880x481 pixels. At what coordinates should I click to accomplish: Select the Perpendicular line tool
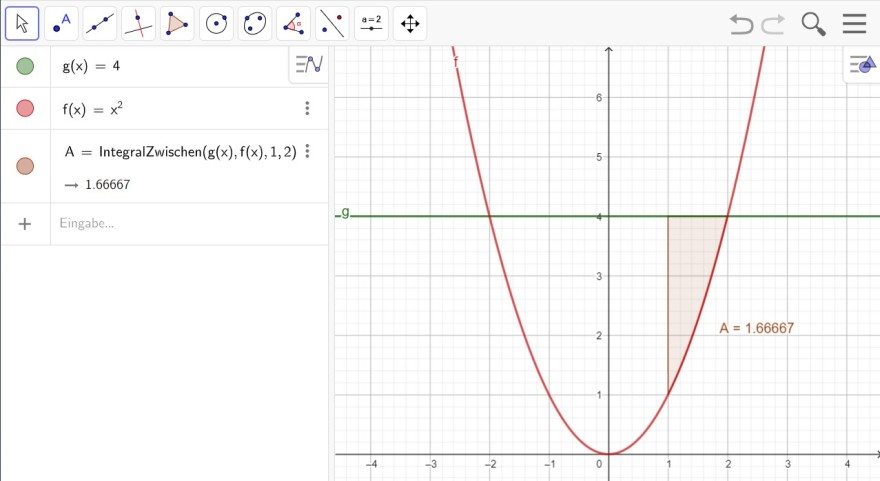[x=139, y=24]
